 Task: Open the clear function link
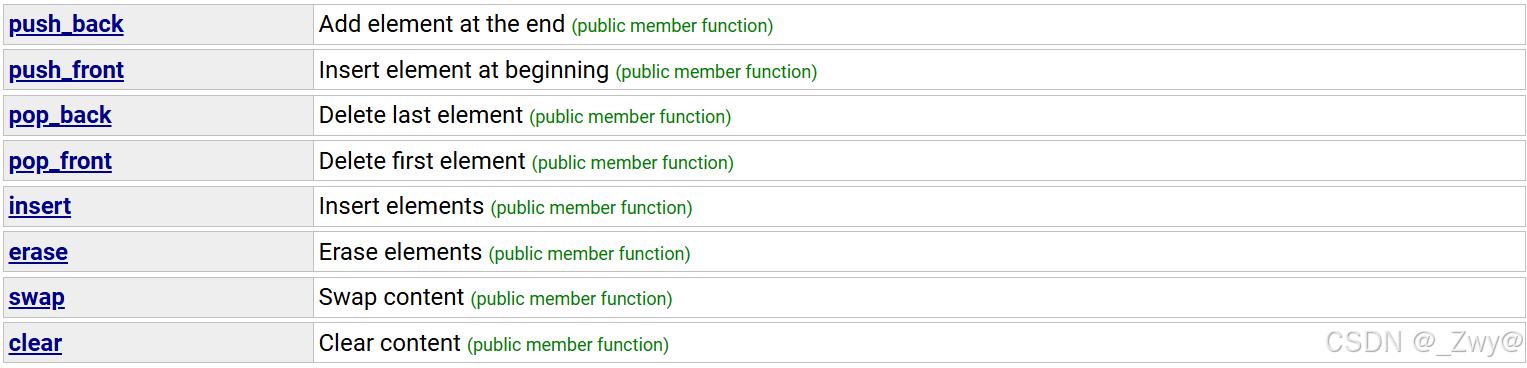[35, 343]
